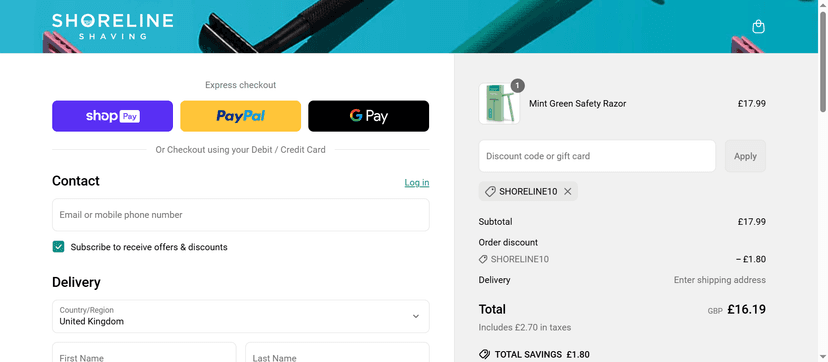
Task: Pay with Shop Pay express checkout
Action: 112,116
